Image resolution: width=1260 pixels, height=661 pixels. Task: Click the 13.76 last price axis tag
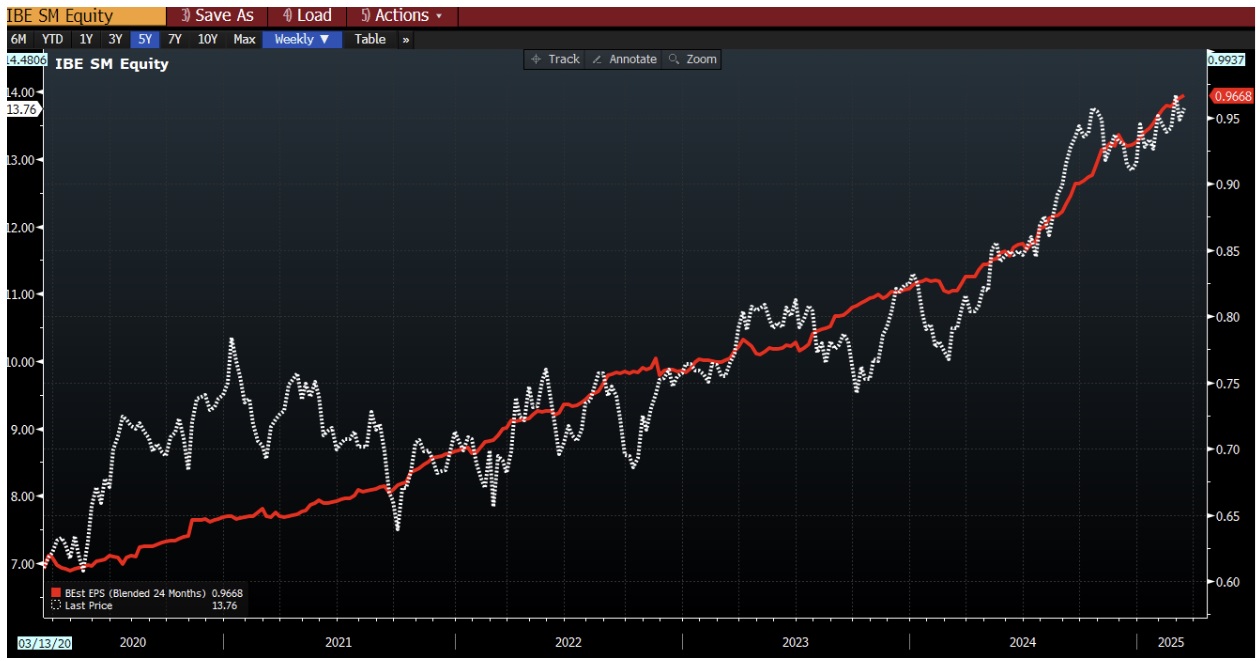pyautogui.click(x=22, y=109)
